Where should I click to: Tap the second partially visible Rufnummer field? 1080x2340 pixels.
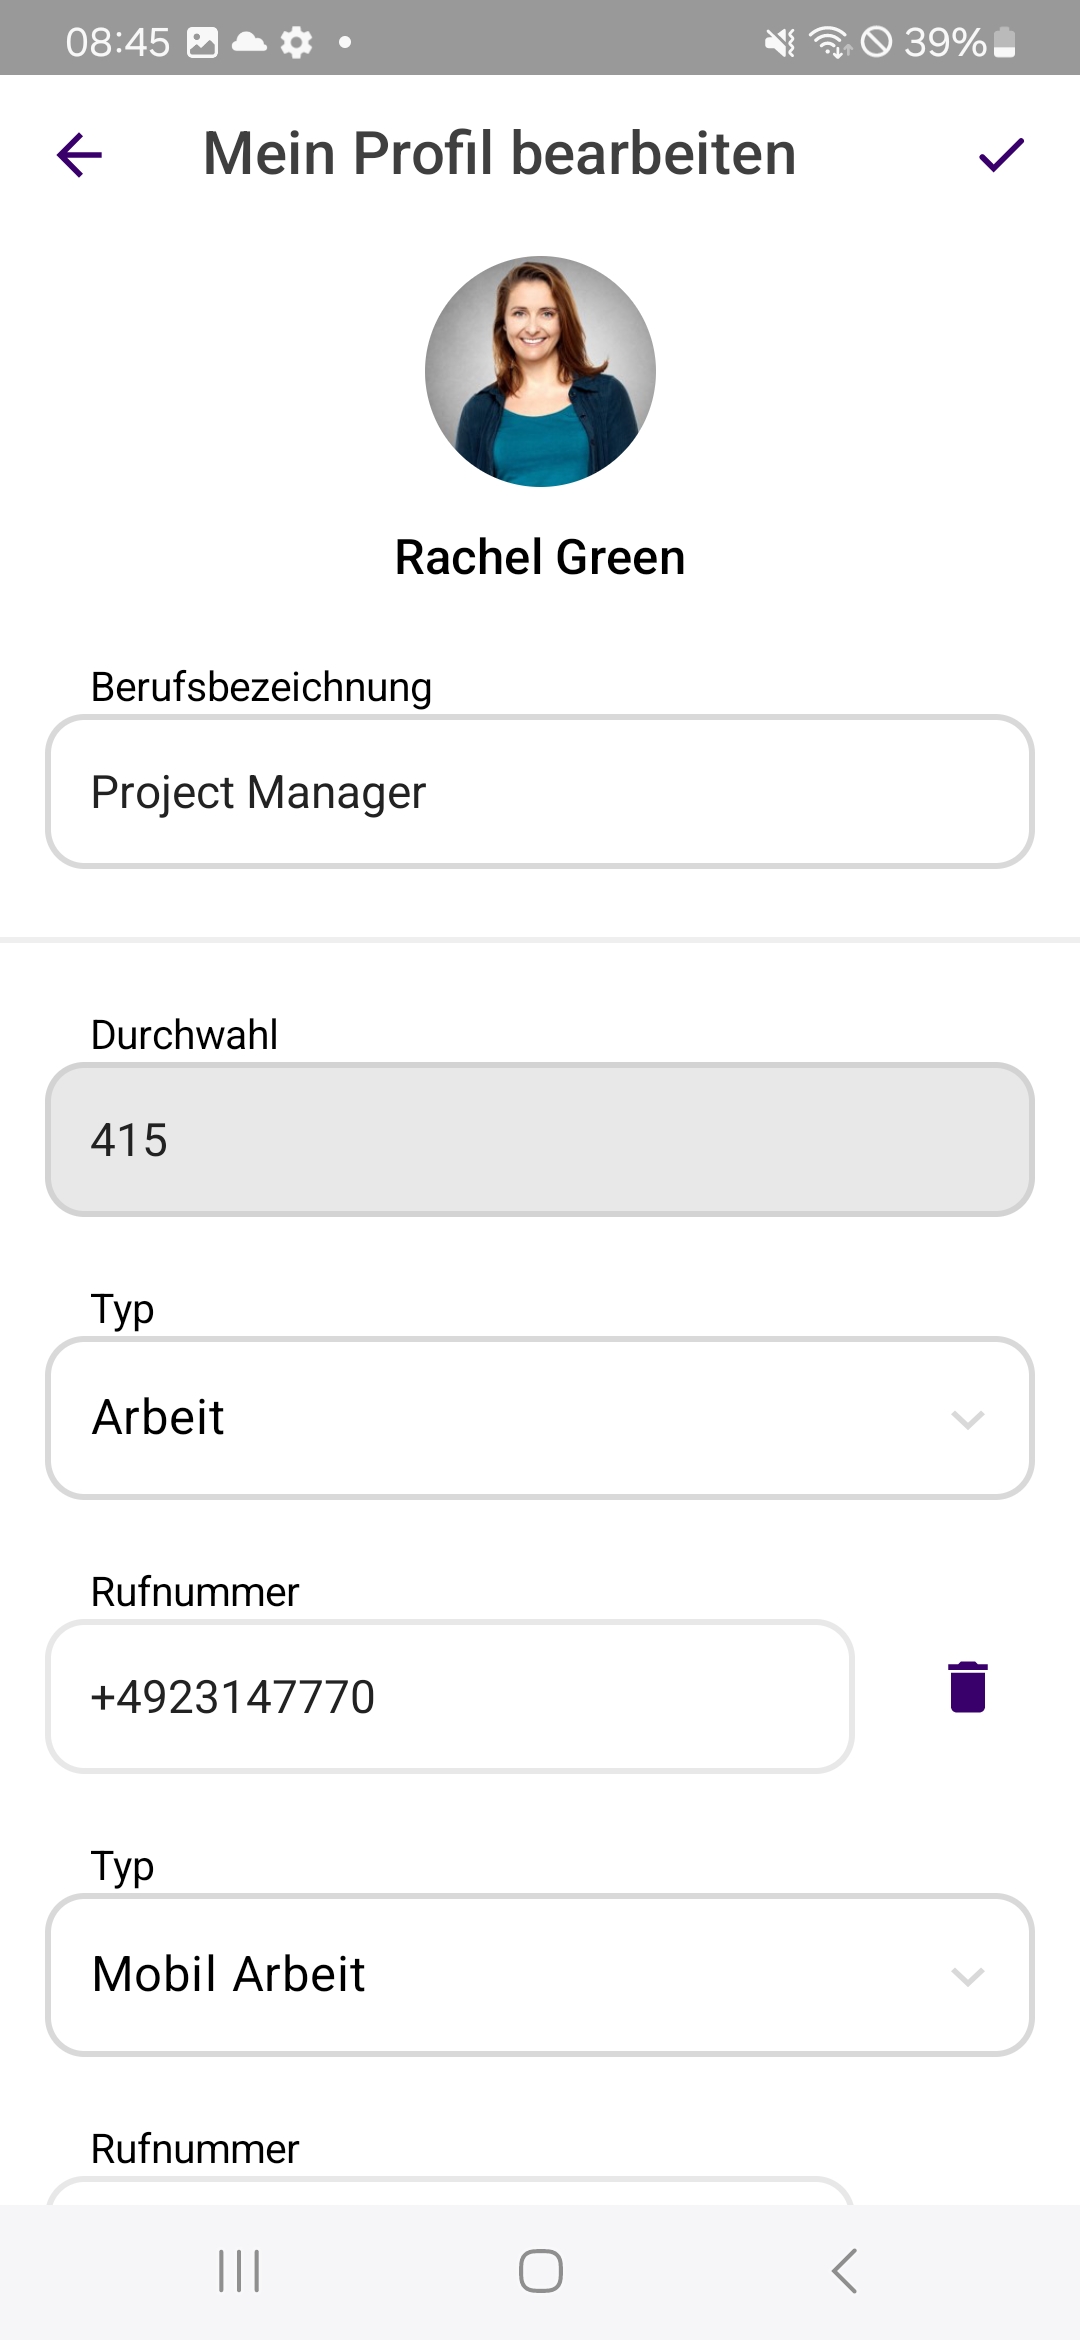click(x=450, y=2191)
